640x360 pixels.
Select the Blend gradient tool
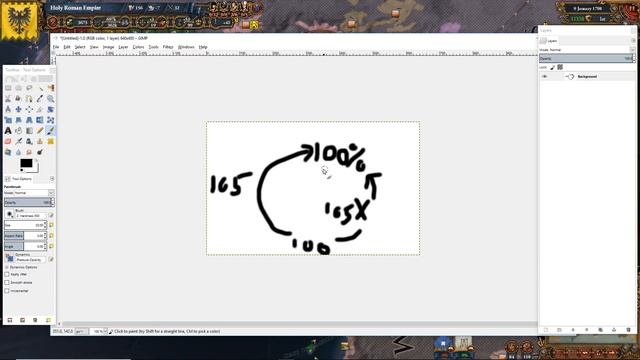coord(29,131)
